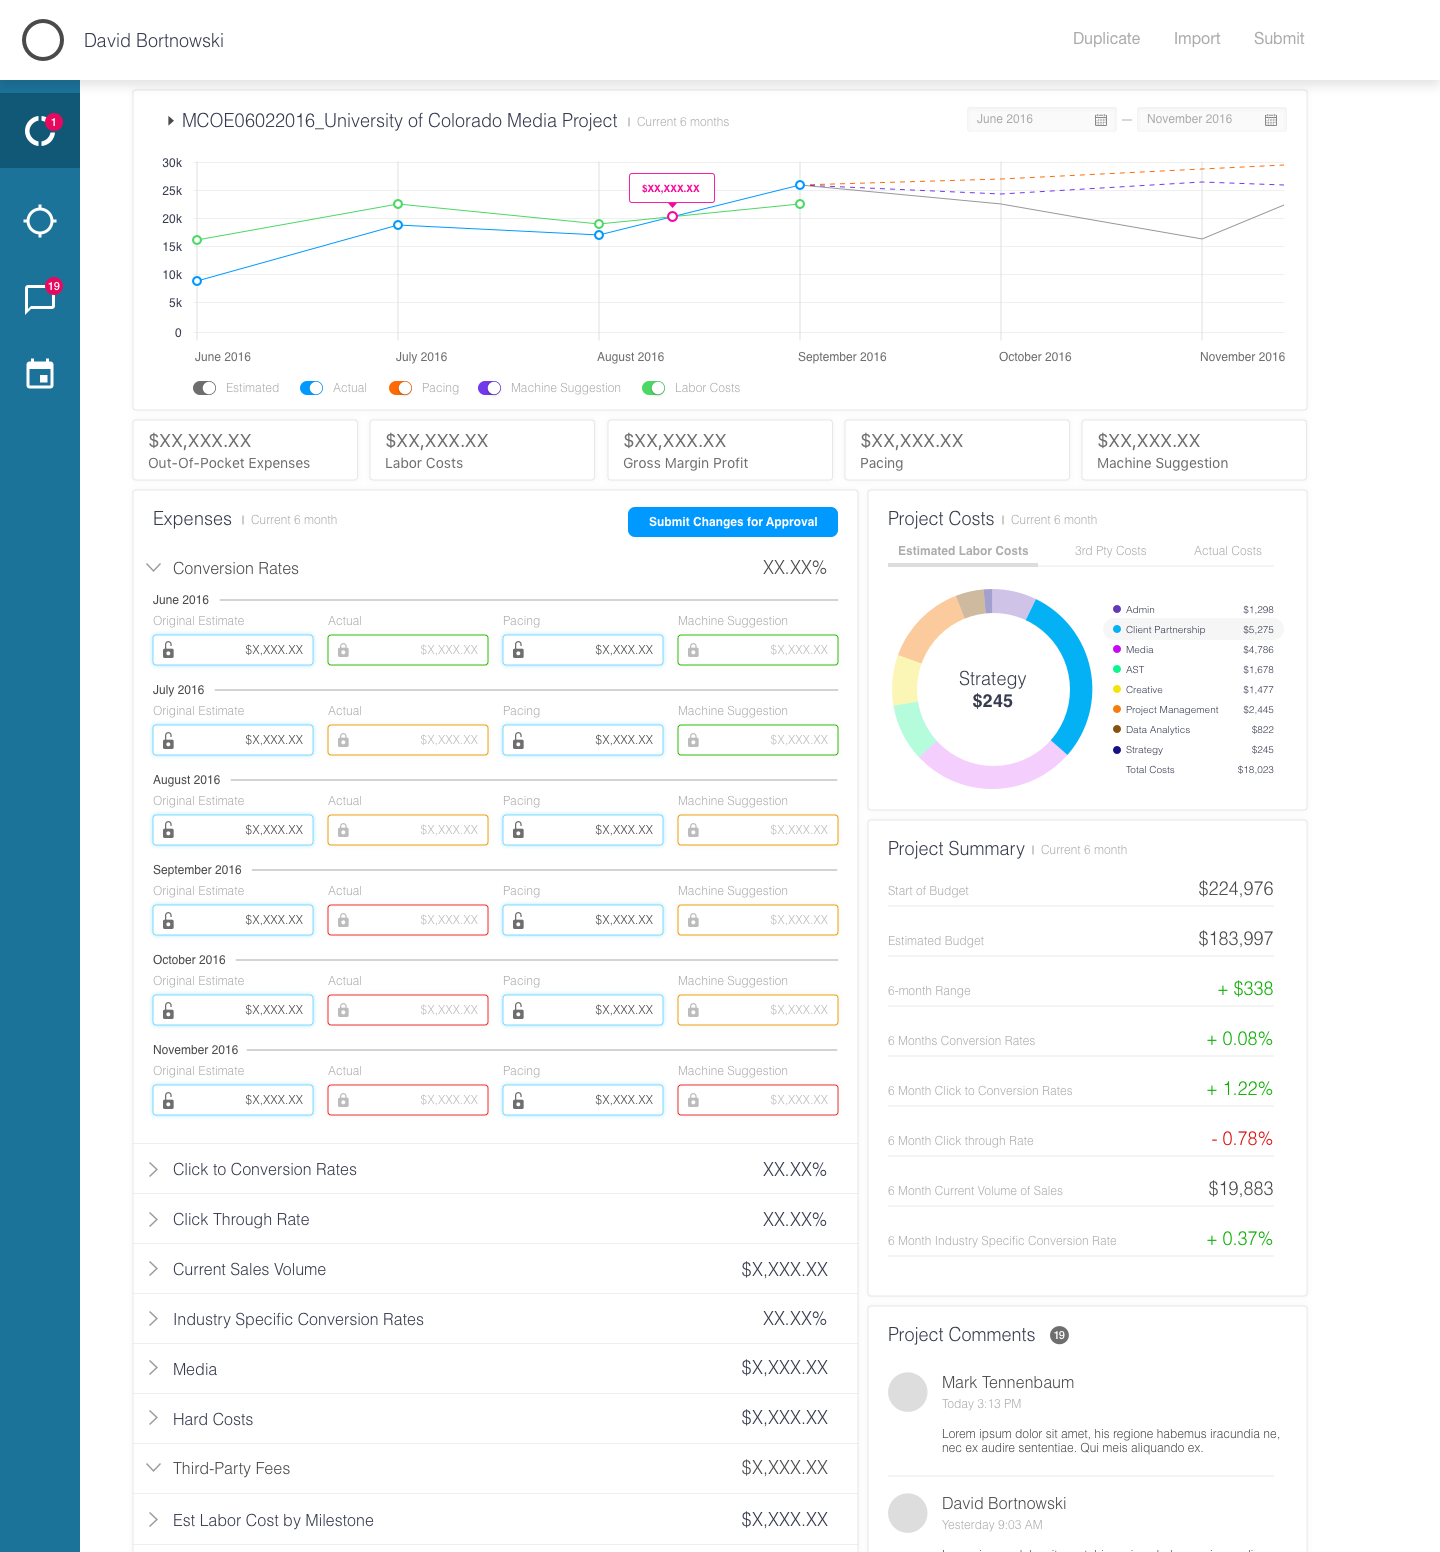The width and height of the screenshot is (1440, 1552).
Task: Click July 2016 Original Estimate unlock icon
Action: pos(168,740)
